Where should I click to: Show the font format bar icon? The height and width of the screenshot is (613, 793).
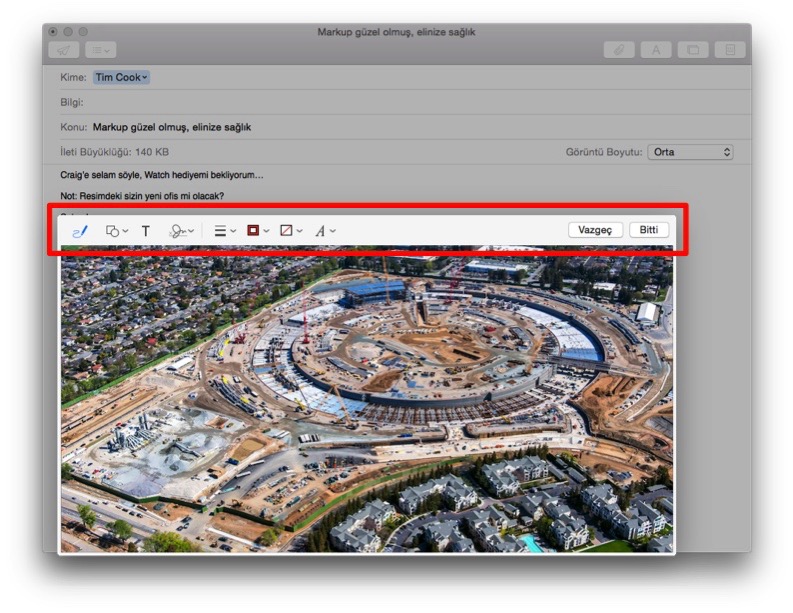656,49
